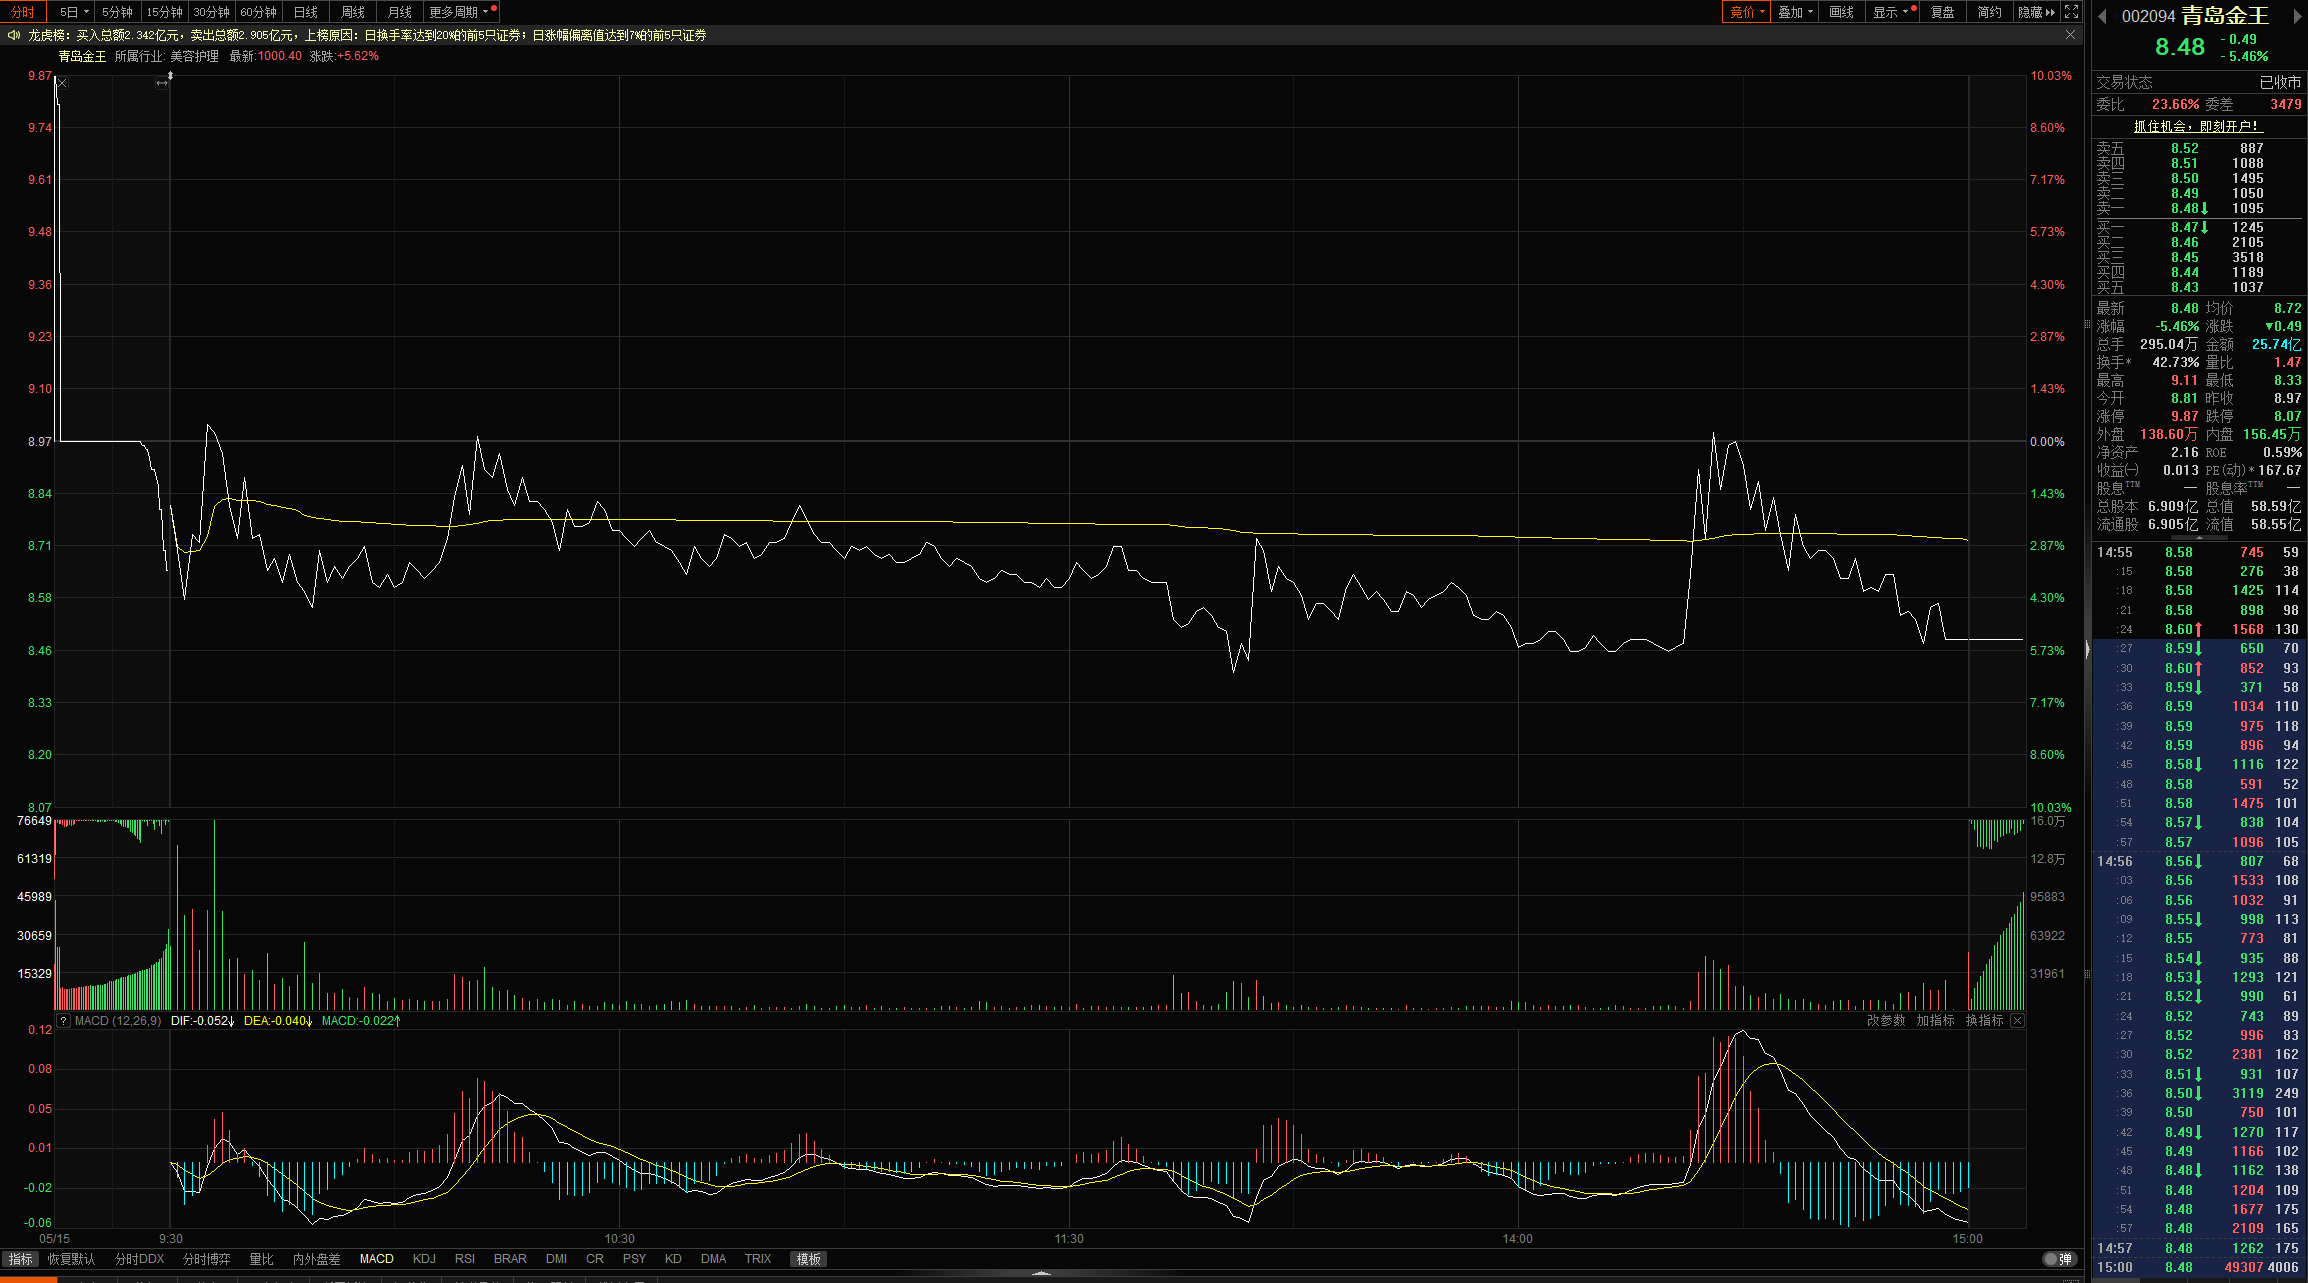Viewport: 2308px width, 1283px height.
Task: Select DMA indicator tab
Action: (714, 1259)
